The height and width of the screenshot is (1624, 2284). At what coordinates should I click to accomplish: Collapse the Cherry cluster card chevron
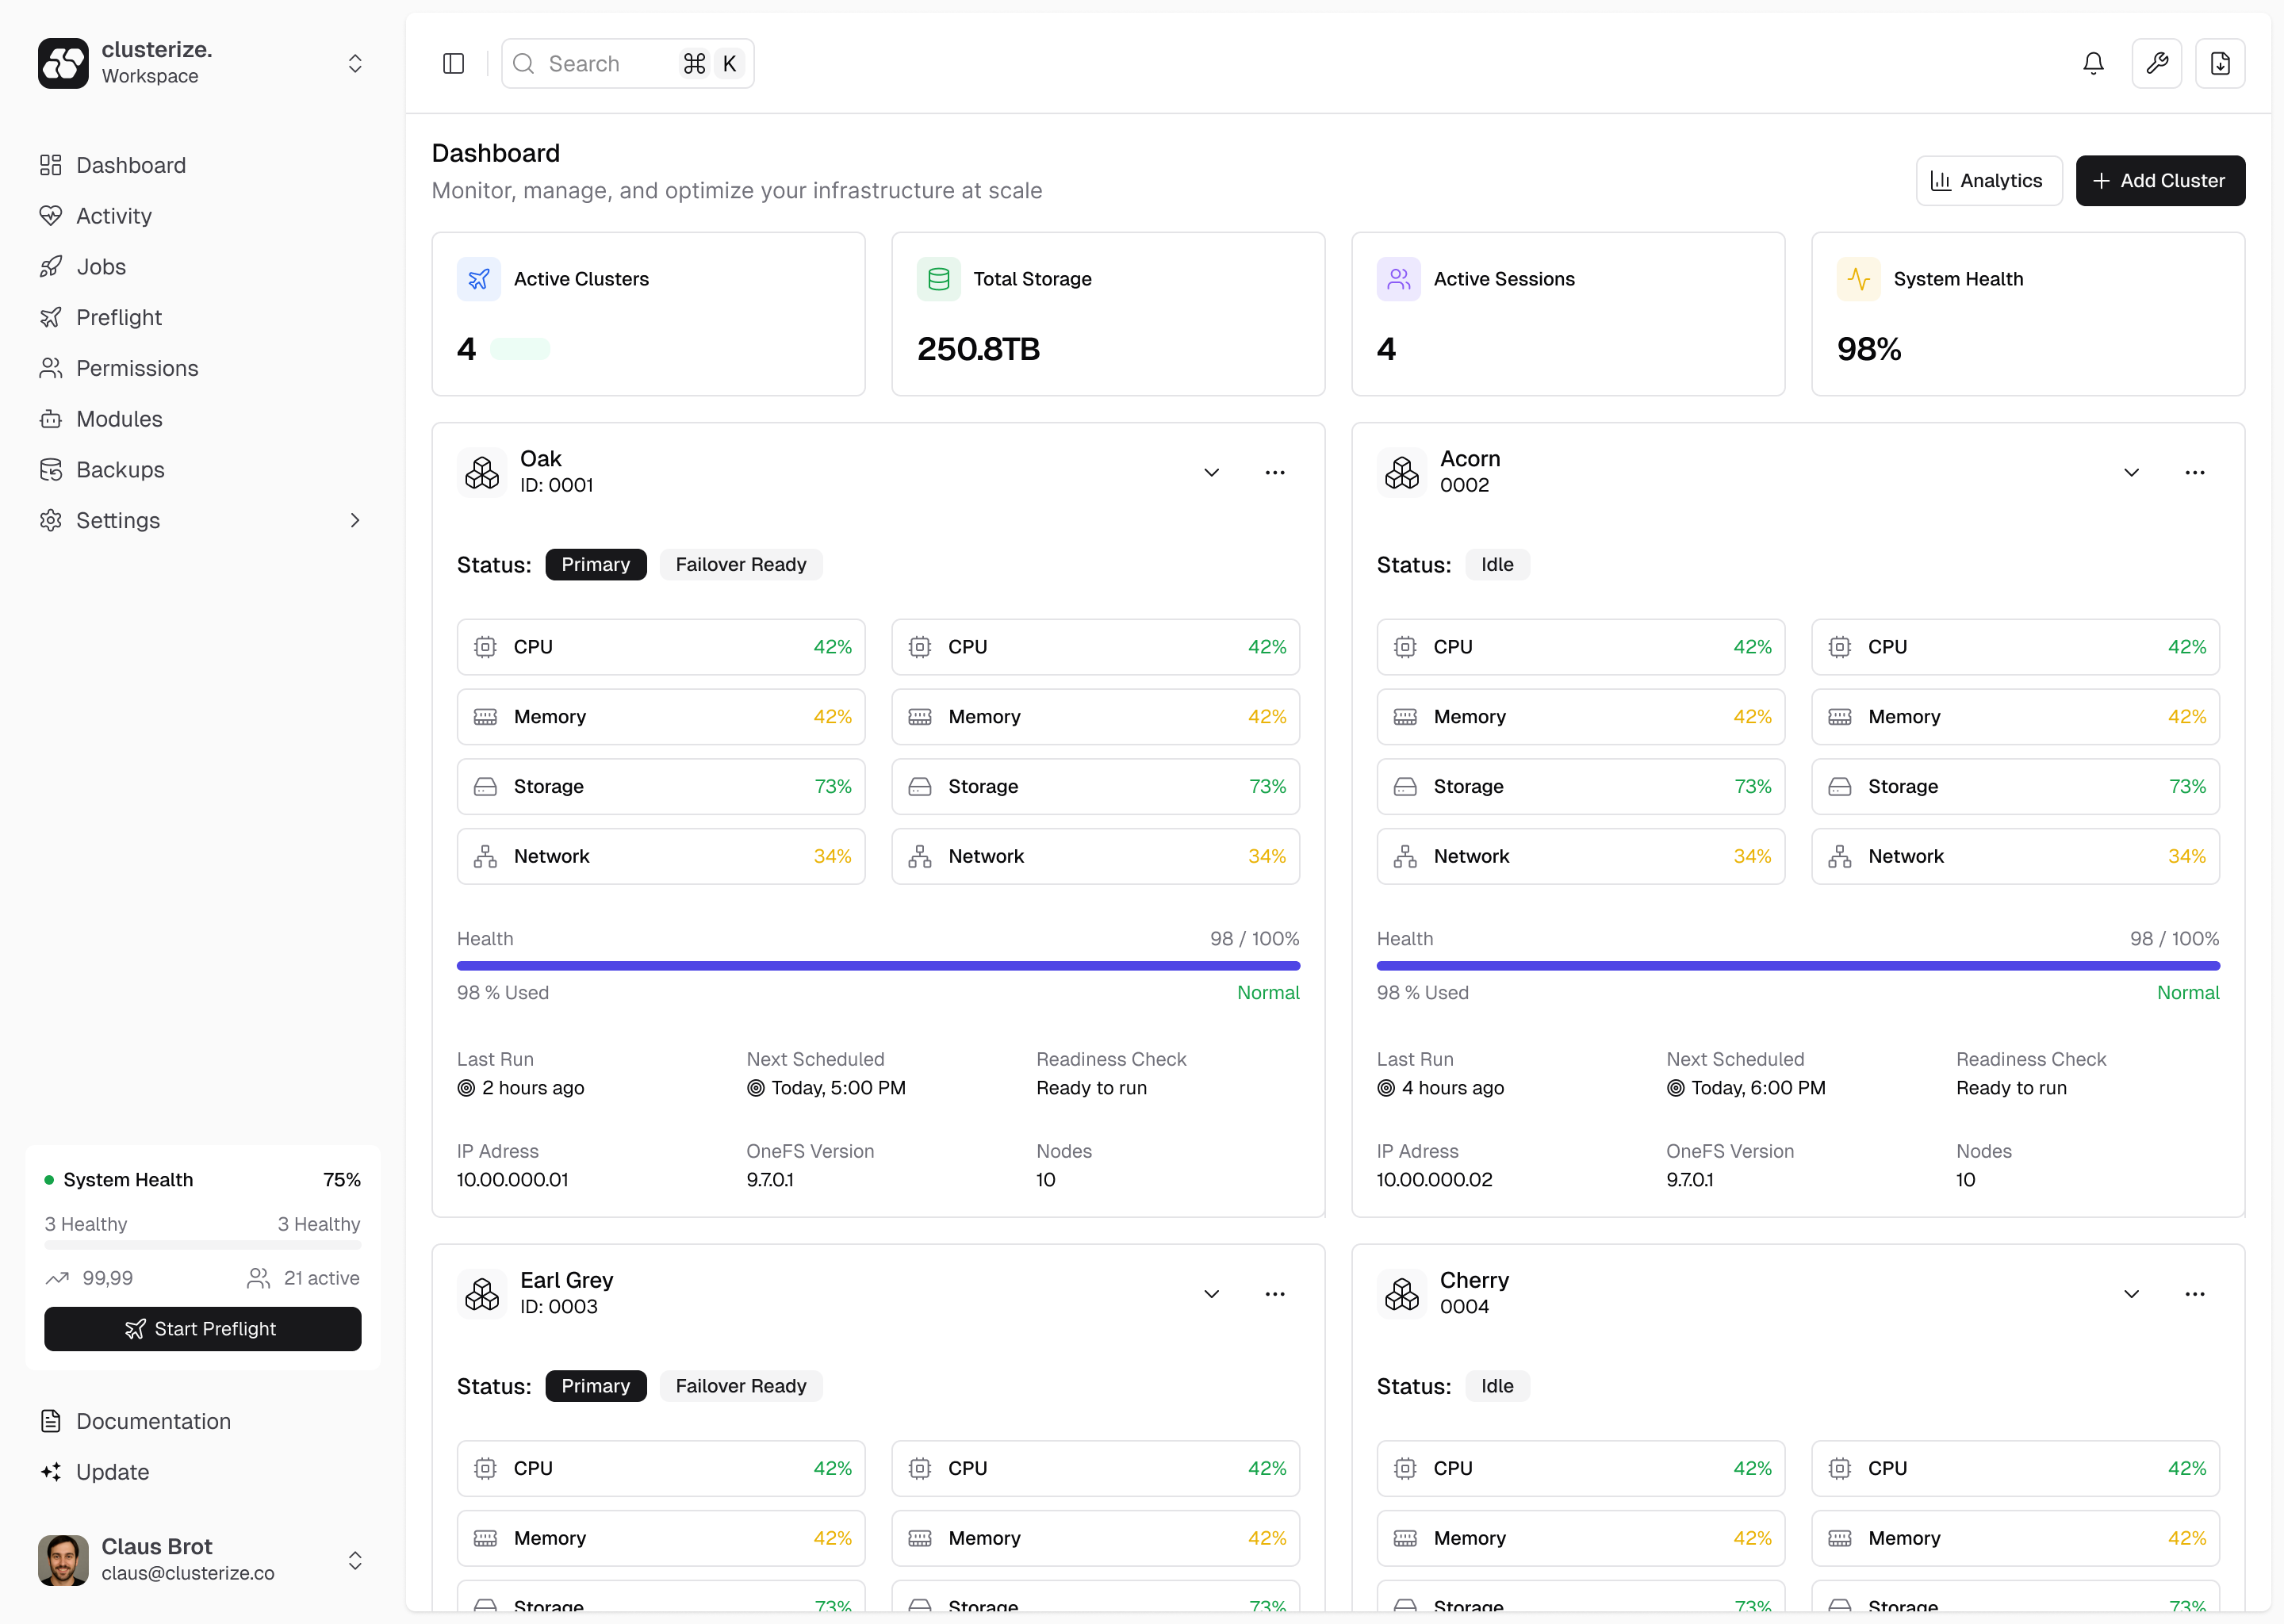(2131, 1293)
